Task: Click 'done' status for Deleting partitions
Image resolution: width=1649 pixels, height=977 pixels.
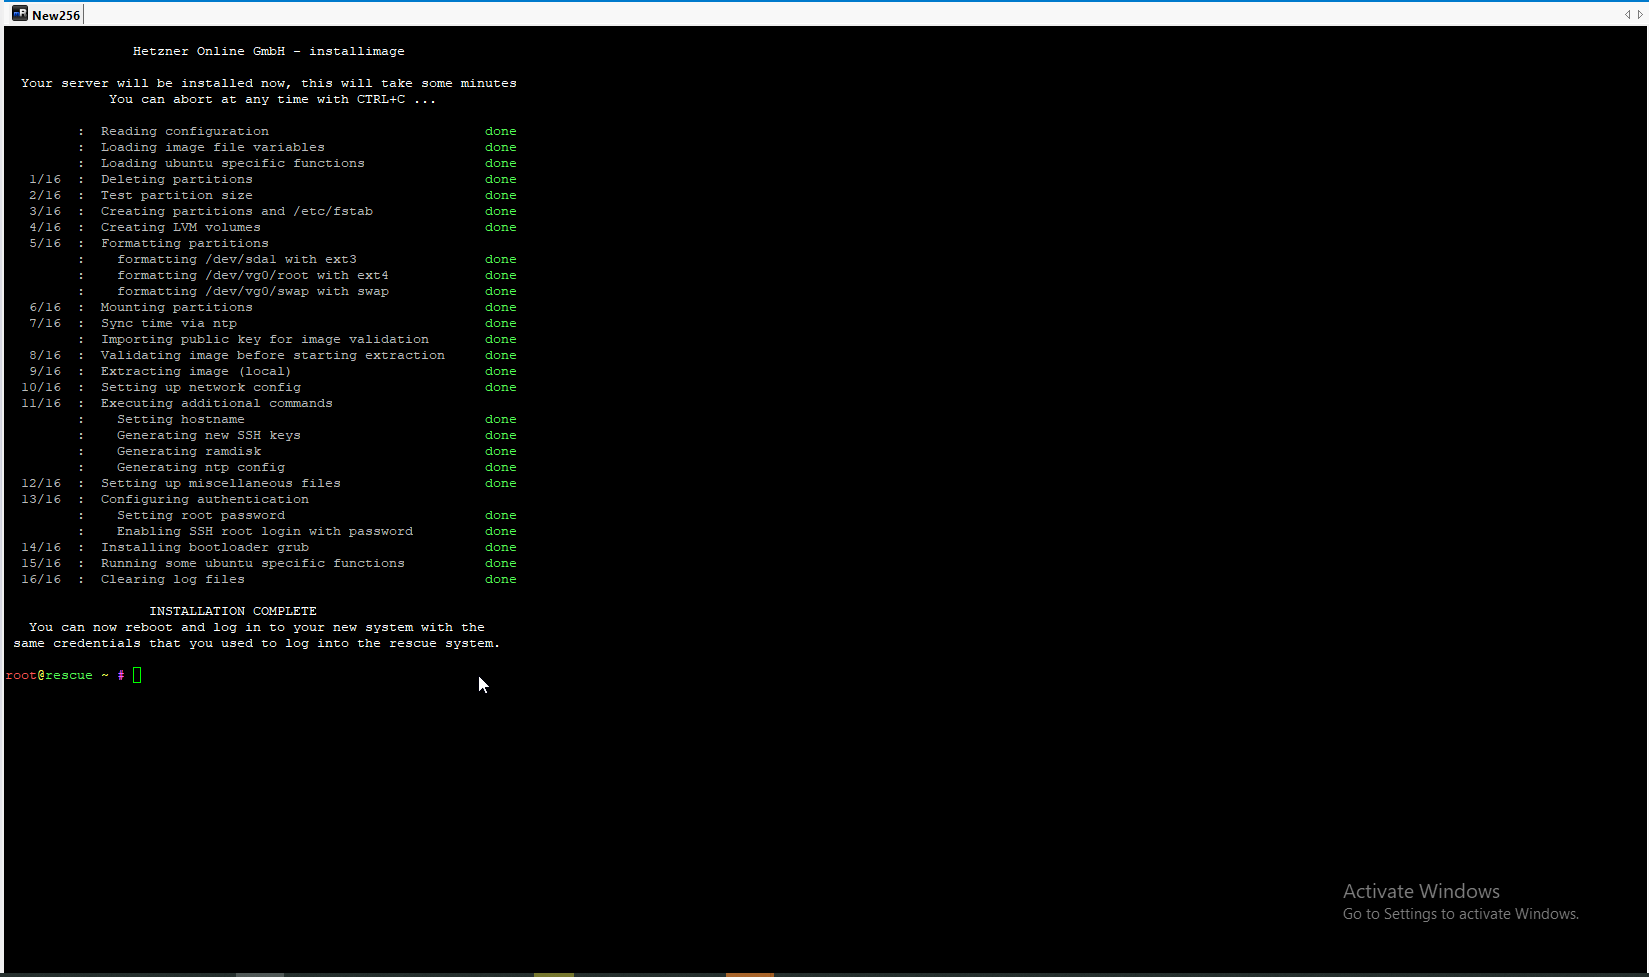Action: click(x=501, y=179)
